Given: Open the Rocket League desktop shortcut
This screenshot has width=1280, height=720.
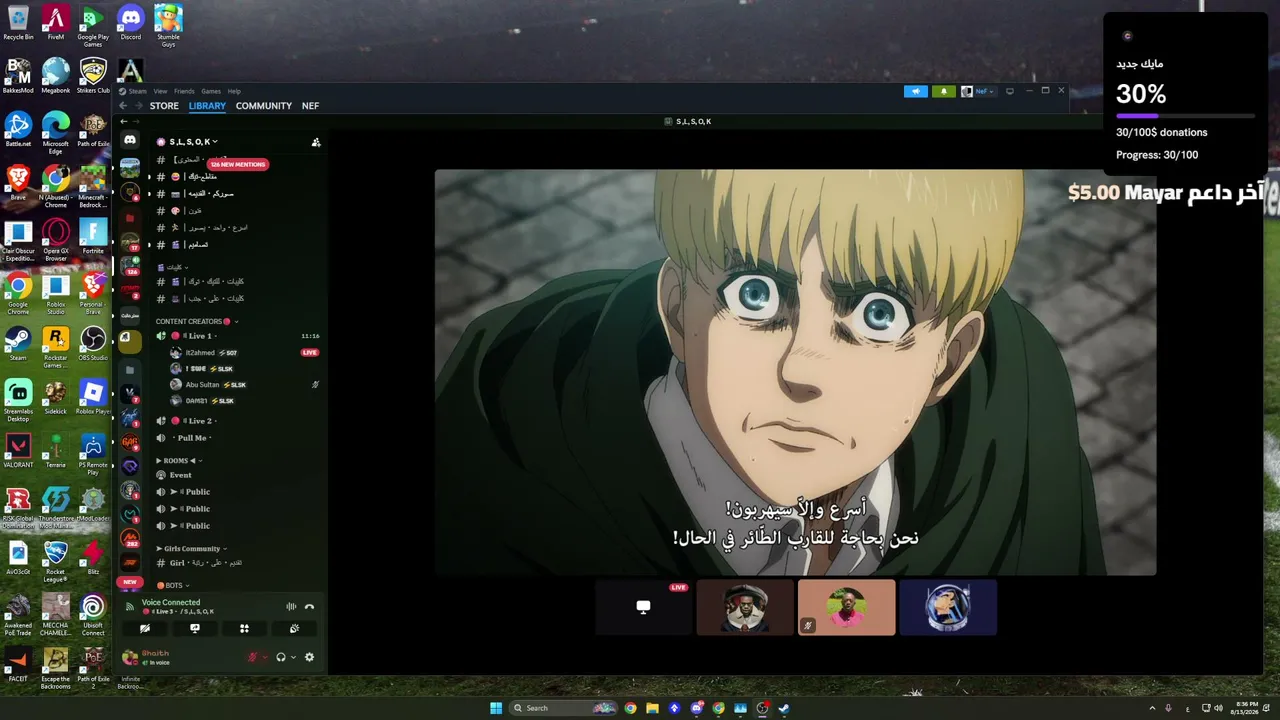Looking at the screenshot, I should (55, 562).
